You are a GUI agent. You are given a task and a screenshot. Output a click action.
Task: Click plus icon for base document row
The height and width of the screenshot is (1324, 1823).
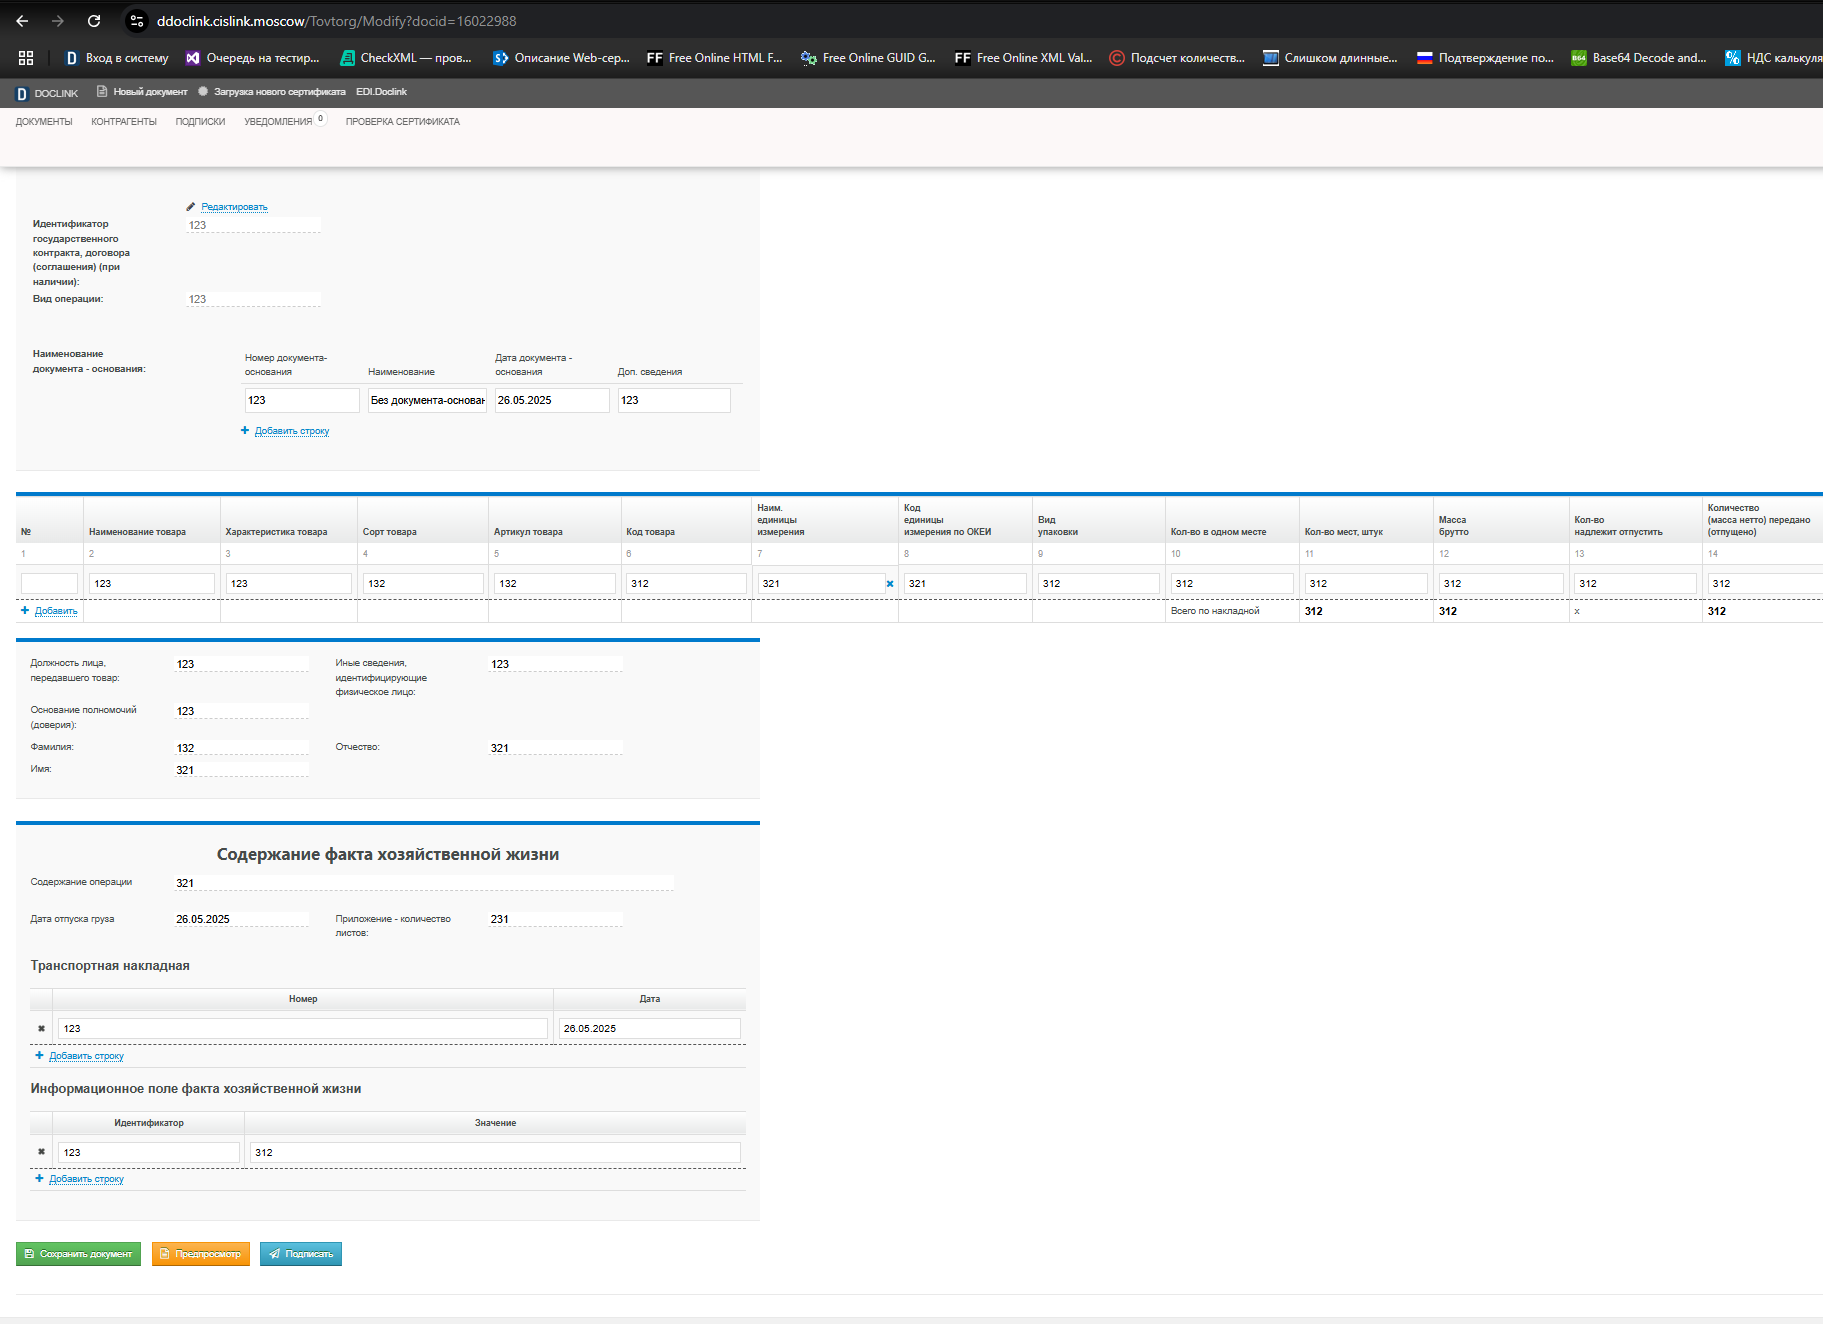[x=245, y=431]
